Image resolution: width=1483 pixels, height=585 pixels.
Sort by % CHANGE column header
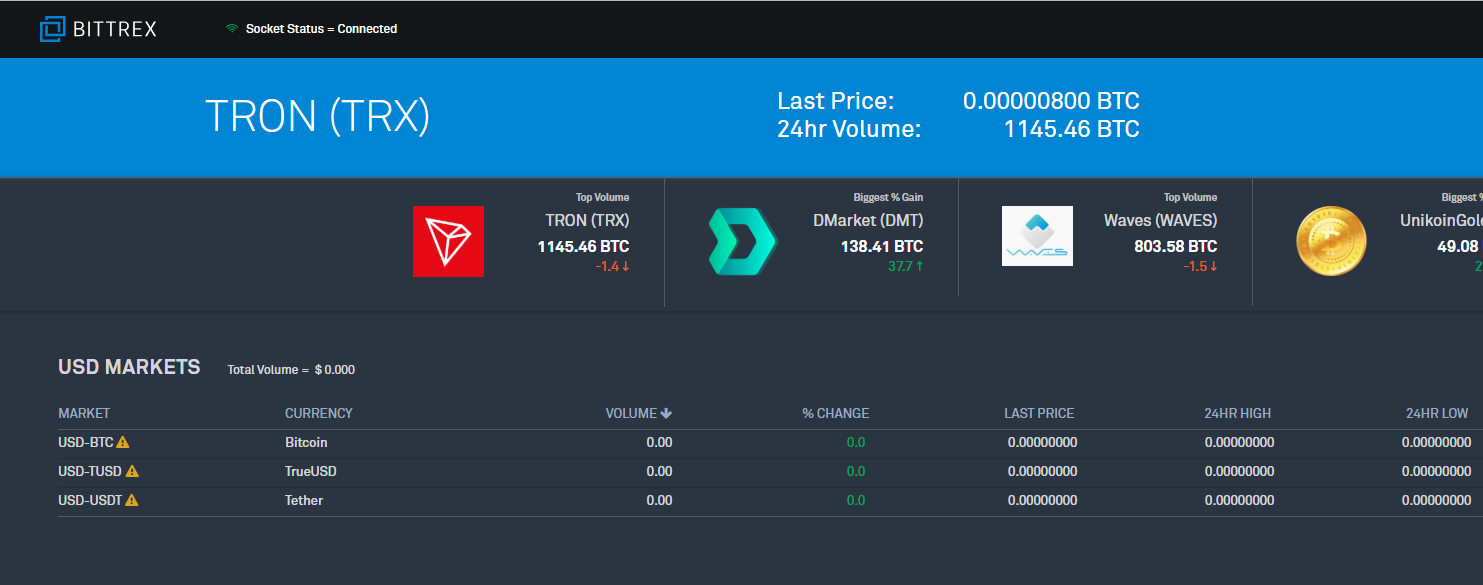tap(835, 413)
